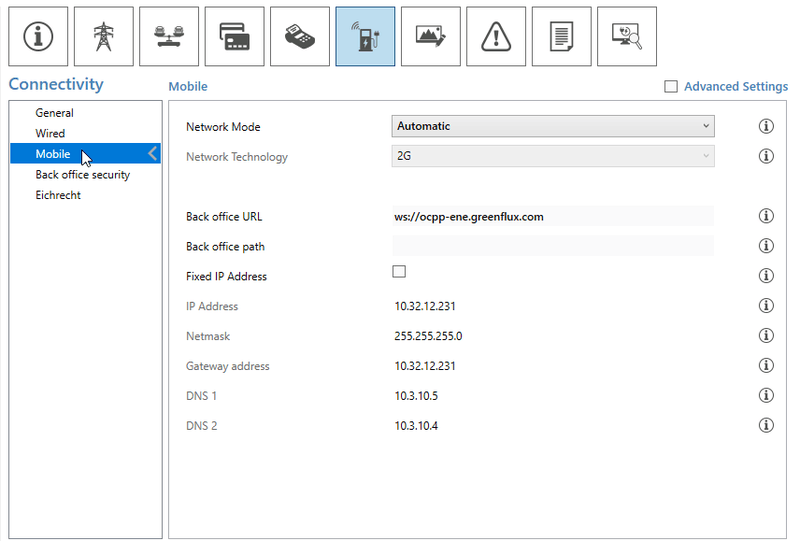Open the Information section icon
This screenshot has height=541, width=800.
38,36
